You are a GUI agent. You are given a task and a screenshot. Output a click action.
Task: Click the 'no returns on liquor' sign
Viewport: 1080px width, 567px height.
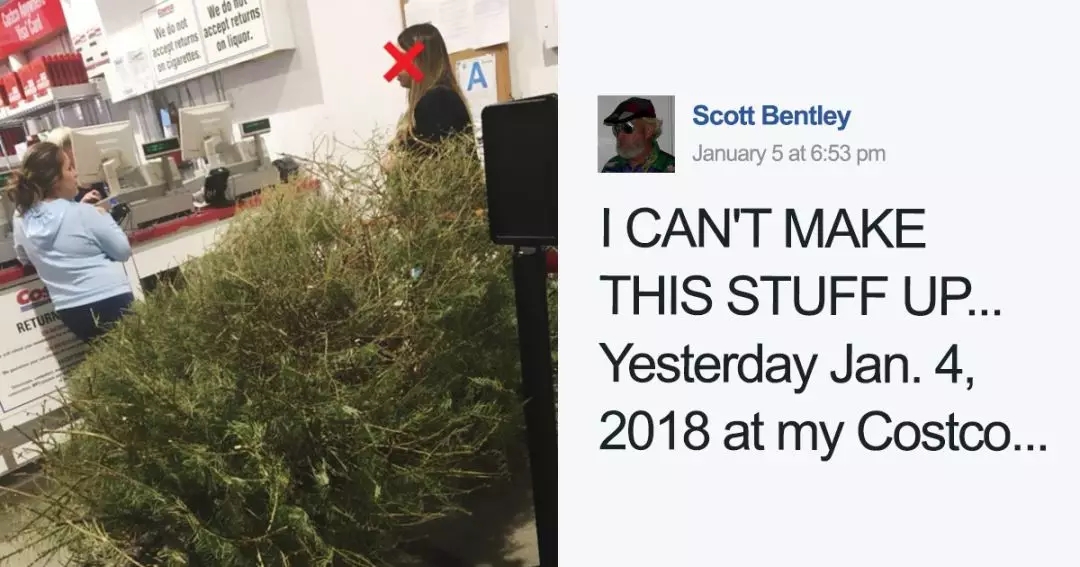[x=231, y=28]
